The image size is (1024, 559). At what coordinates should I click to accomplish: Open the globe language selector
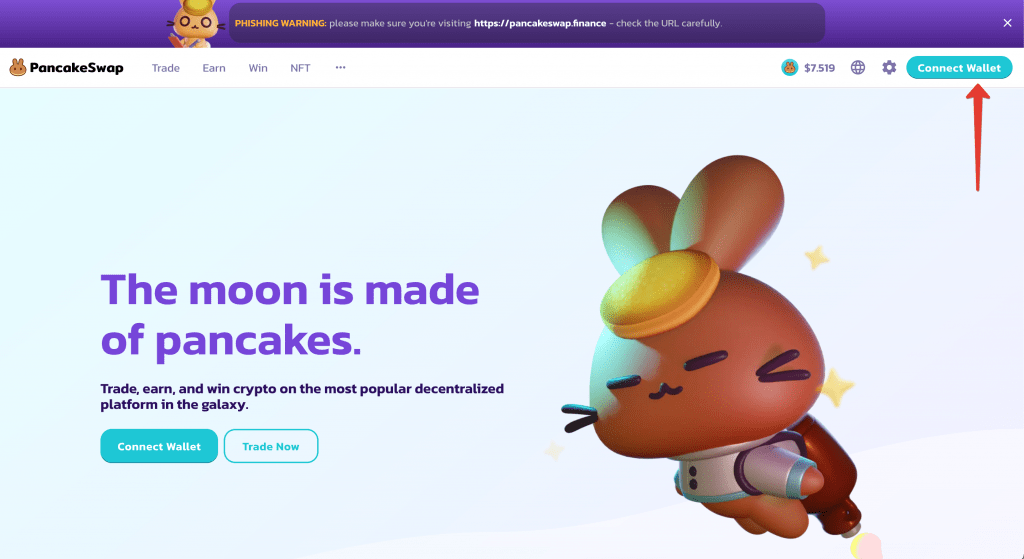[x=857, y=67]
